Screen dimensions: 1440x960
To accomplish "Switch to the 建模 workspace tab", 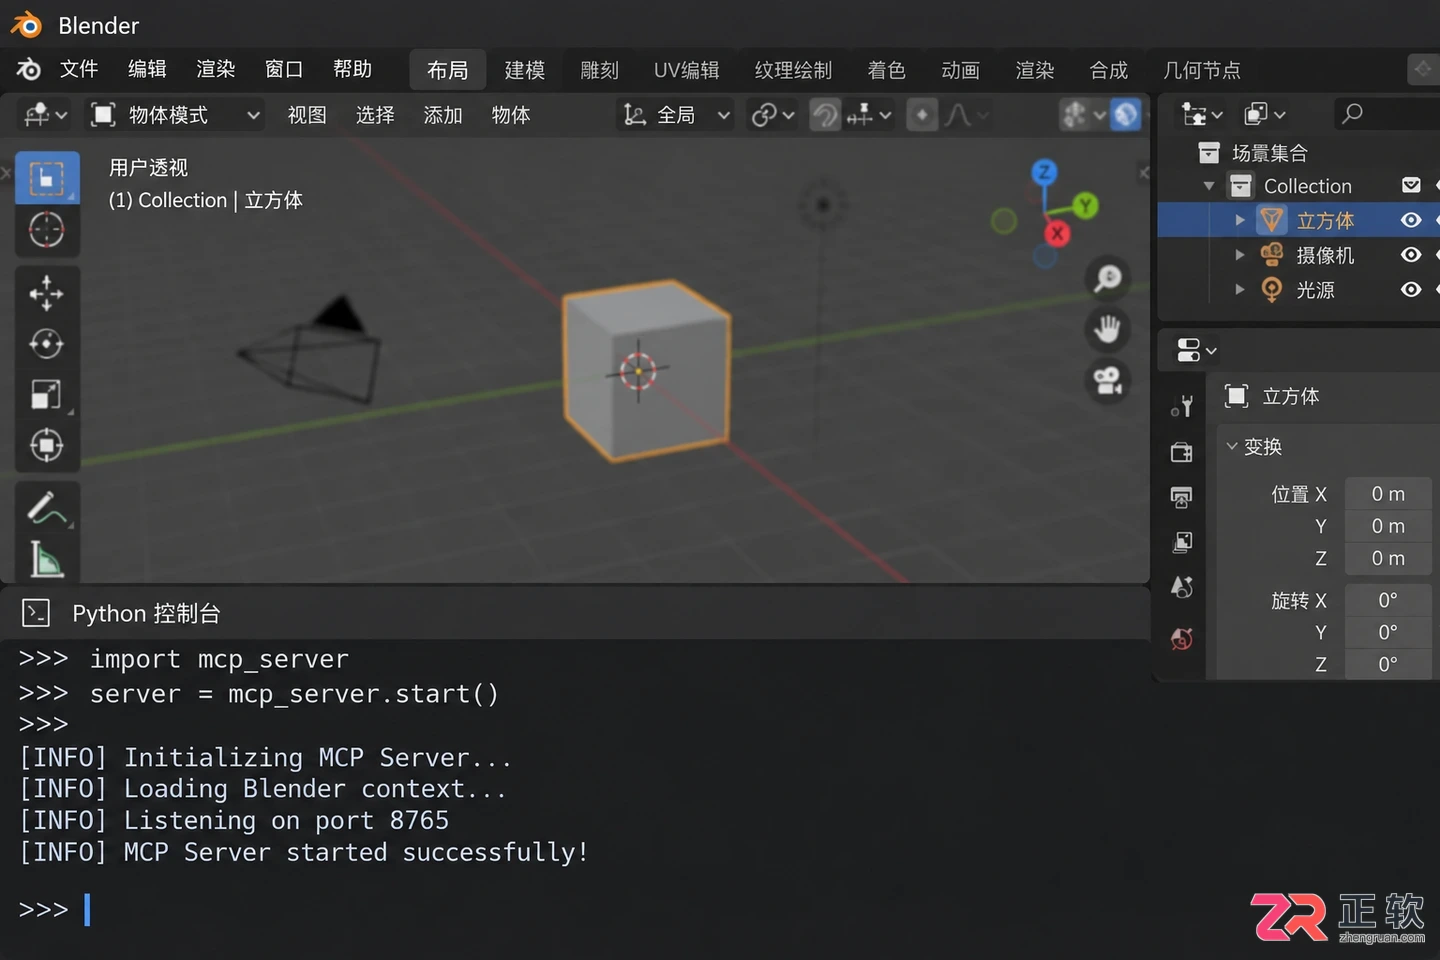I will (x=525, y=70).
